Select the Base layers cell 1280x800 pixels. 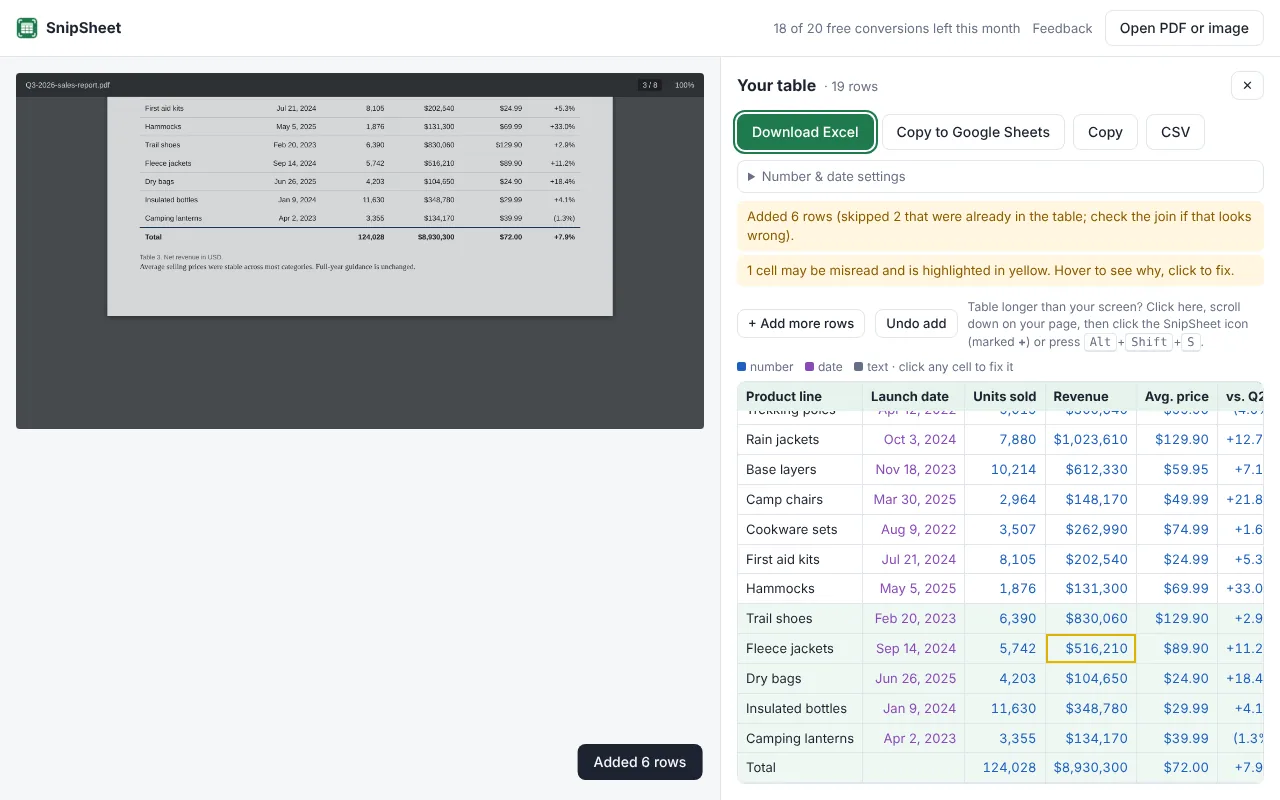800,469
